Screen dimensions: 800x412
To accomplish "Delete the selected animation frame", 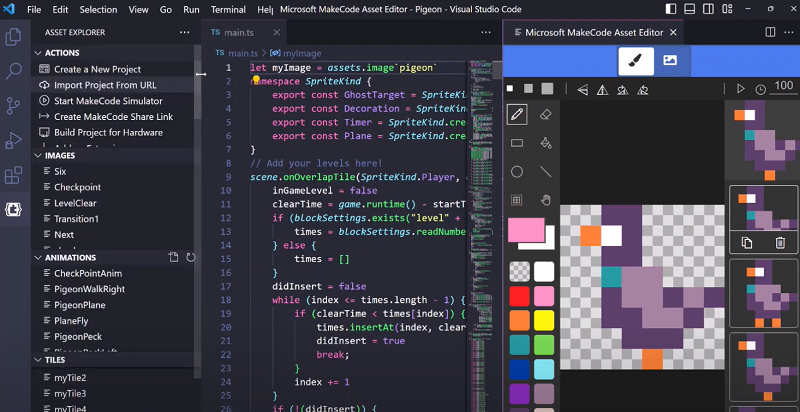I will click(780, 243).
